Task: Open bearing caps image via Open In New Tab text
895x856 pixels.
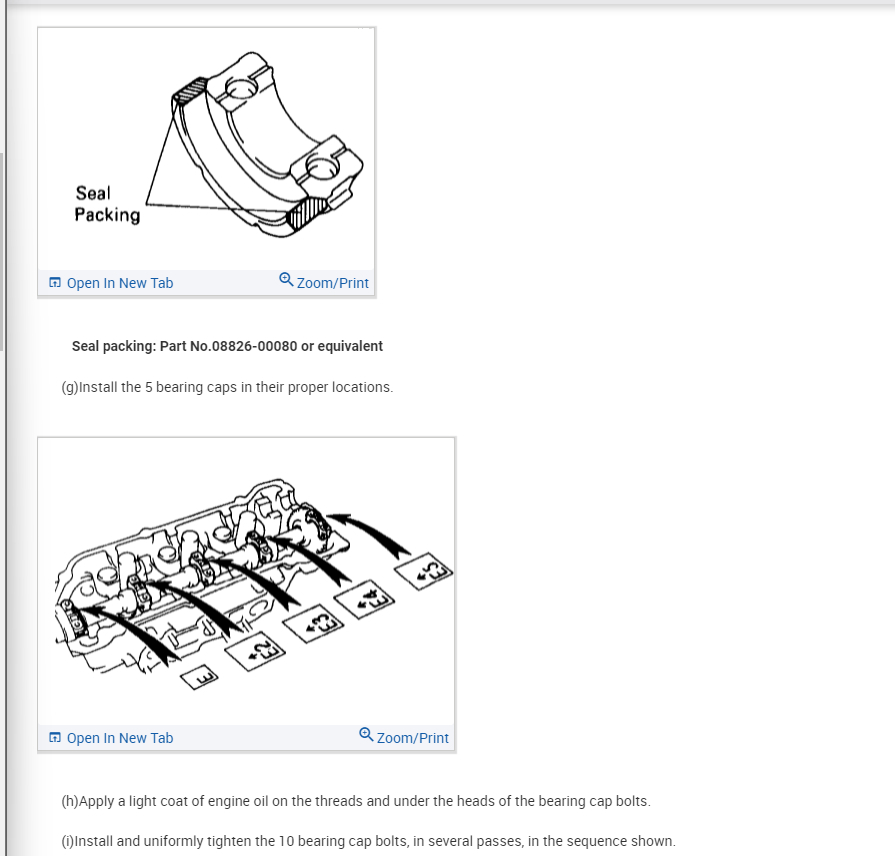Action: [x=120, y=738]
